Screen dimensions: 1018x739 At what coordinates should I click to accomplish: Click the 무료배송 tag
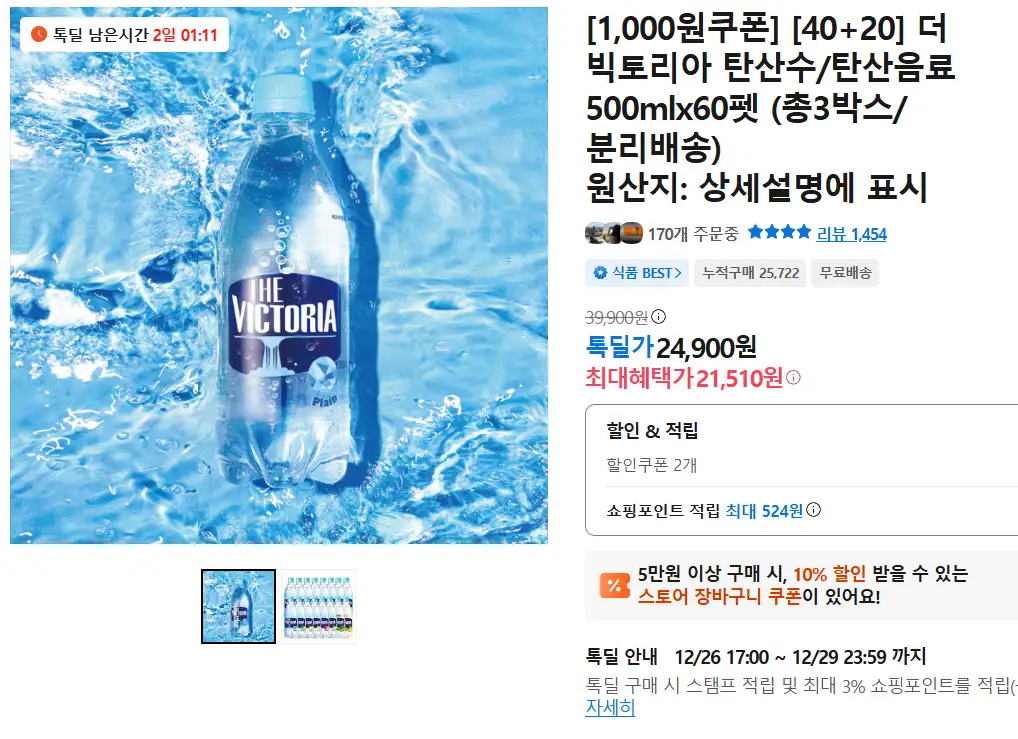[x=845, y=273]
